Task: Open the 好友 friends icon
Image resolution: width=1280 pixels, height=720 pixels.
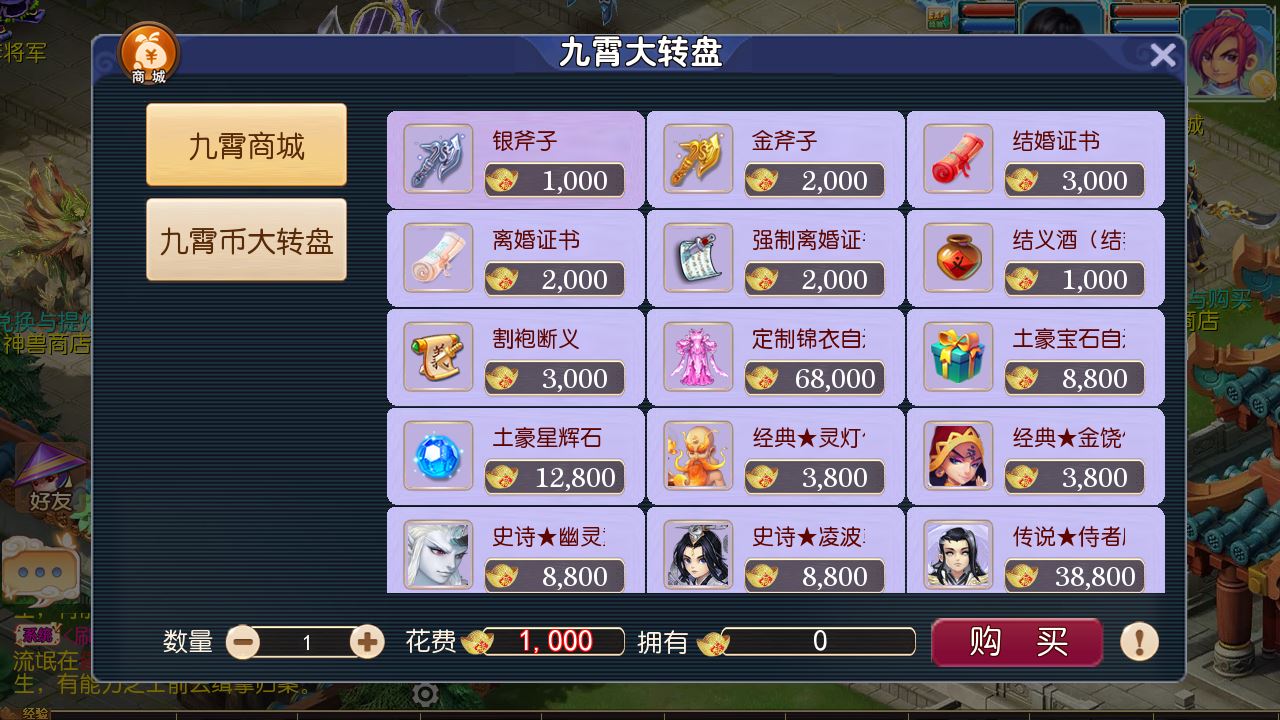Action: point(49,478)
